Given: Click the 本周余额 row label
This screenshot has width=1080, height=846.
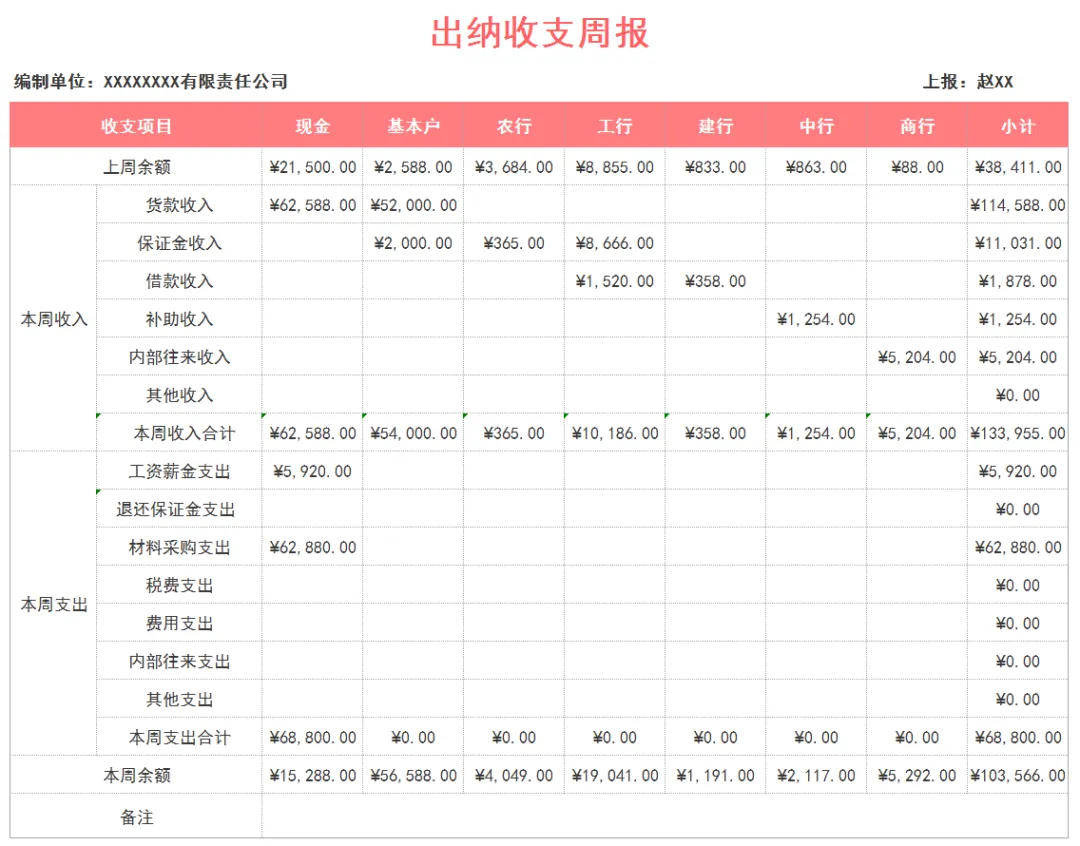Looking at the screenshot, I should (136, 775).
